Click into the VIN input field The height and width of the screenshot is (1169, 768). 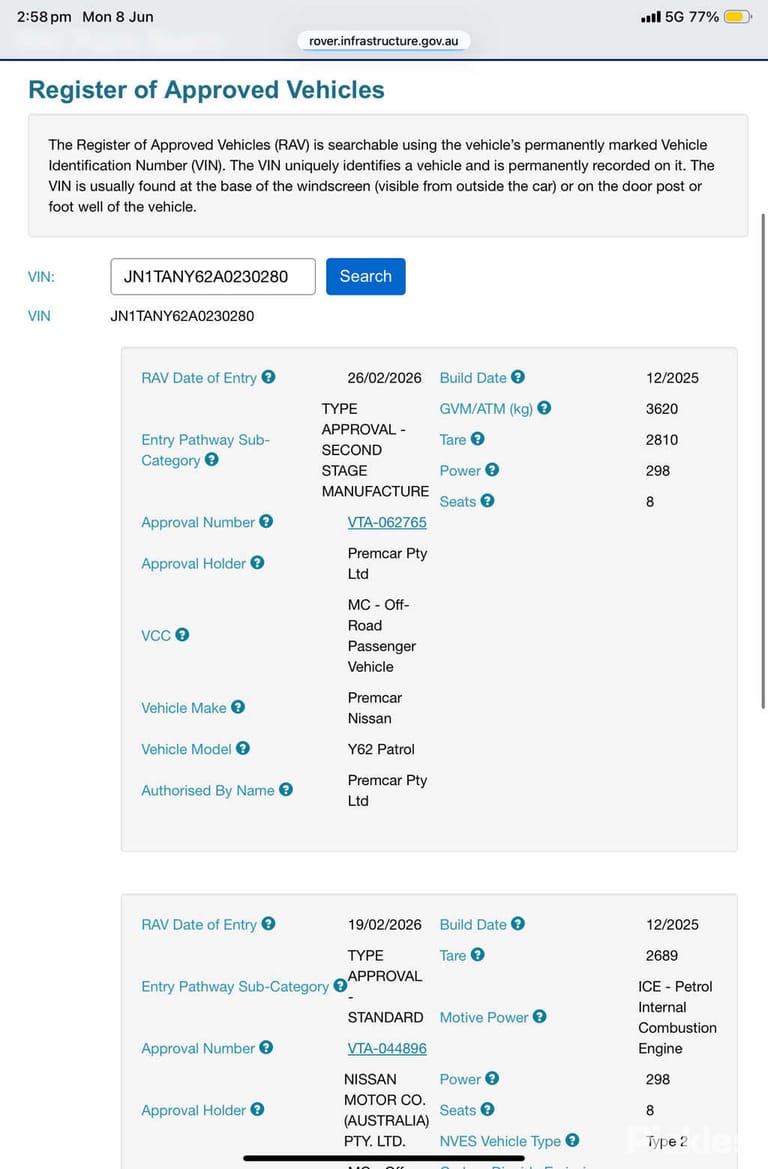tap(213, 277)
